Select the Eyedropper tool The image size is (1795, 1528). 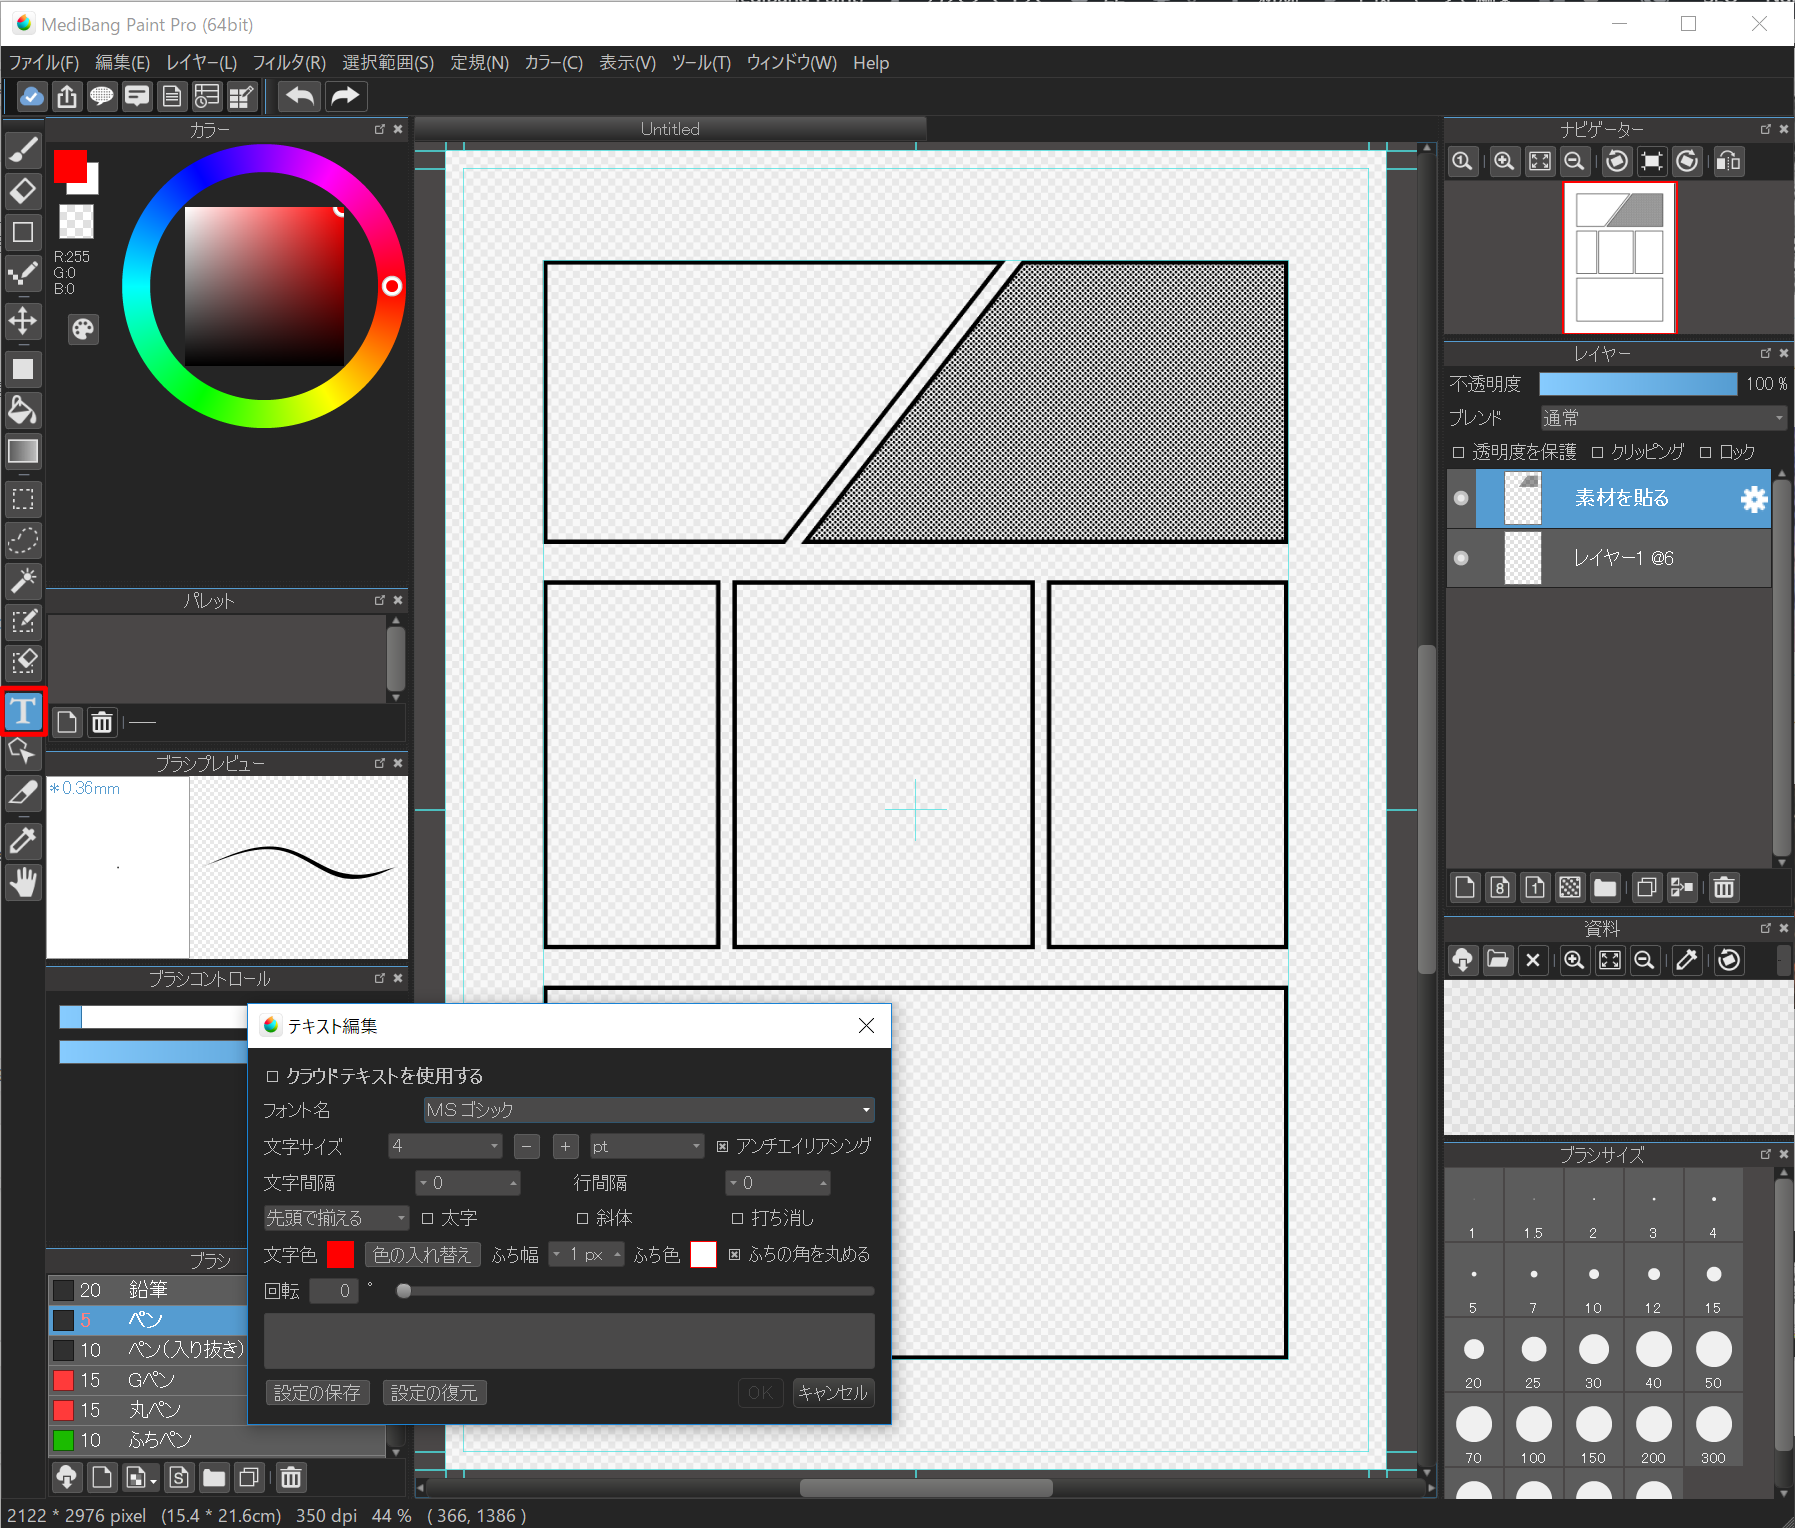pyautogui.click(x=23, y=841)
